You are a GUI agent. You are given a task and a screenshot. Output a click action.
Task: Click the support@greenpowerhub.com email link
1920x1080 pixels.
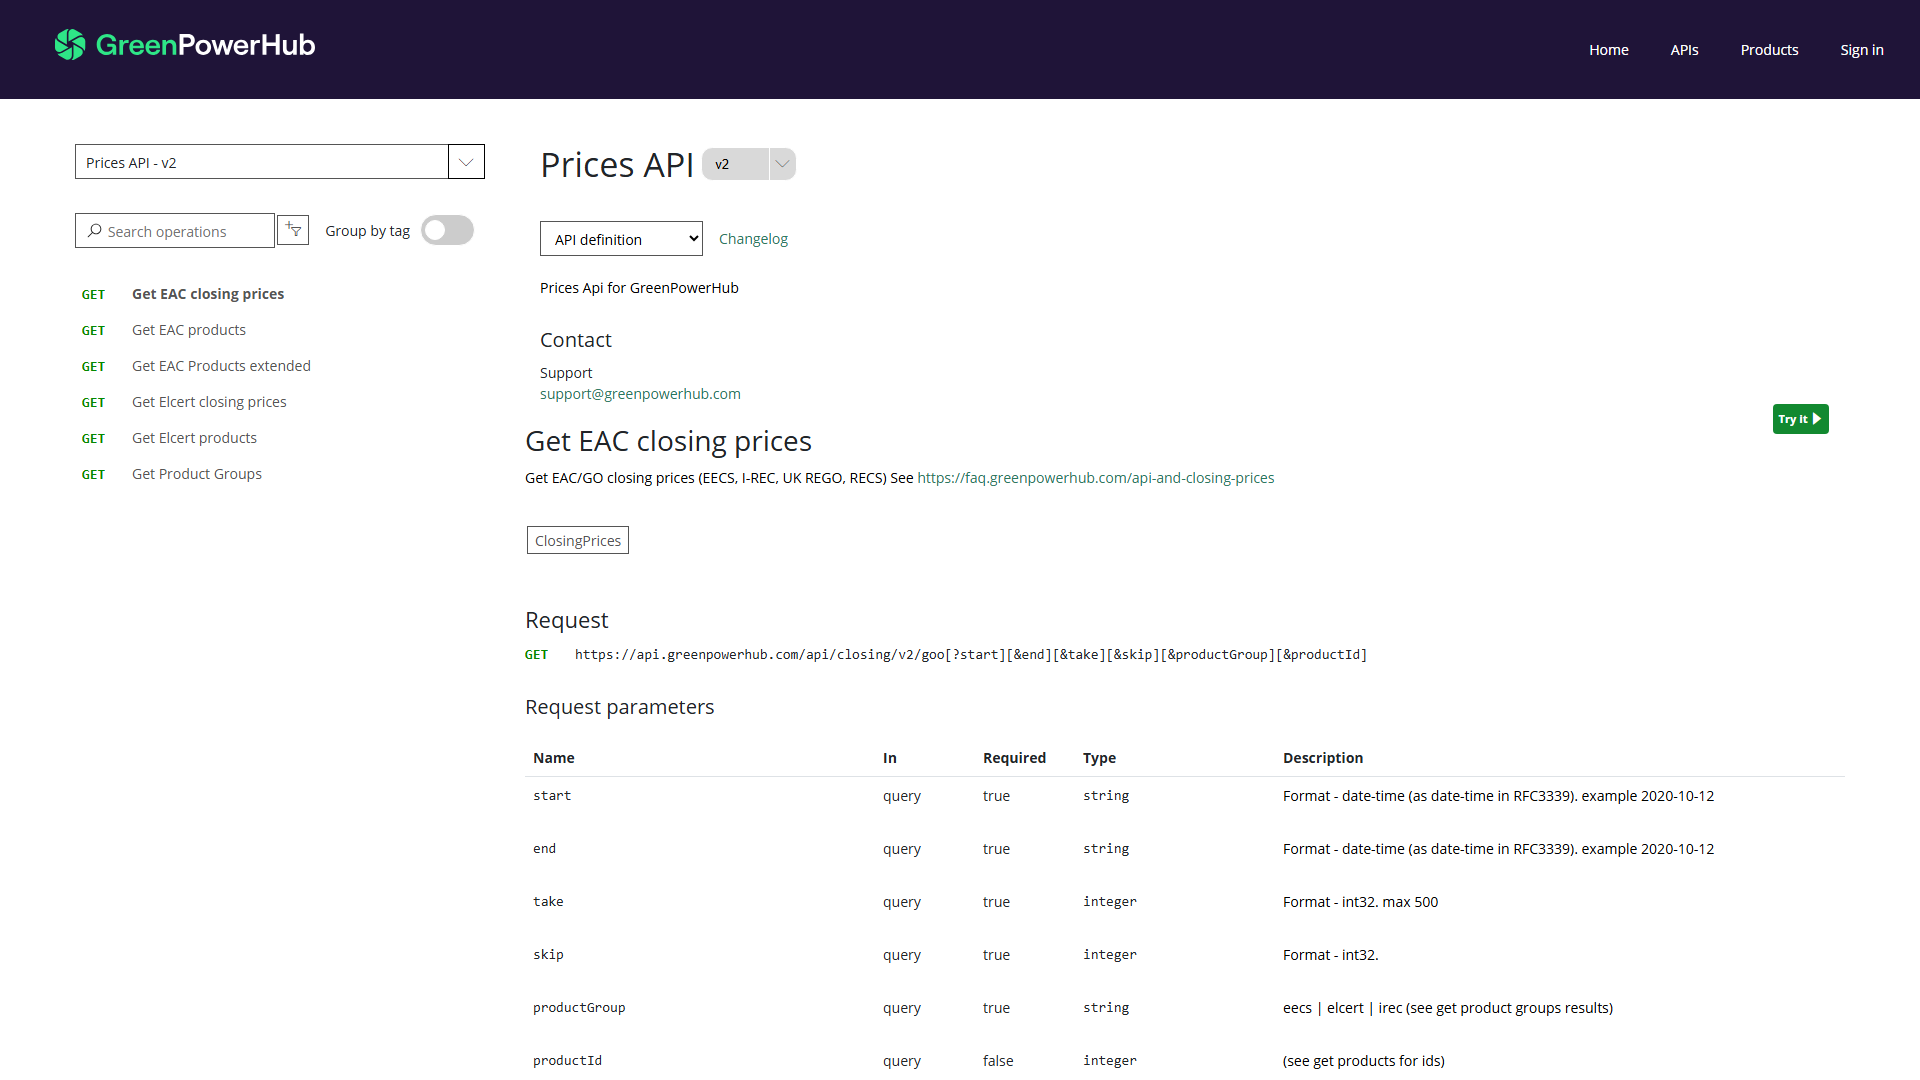(x=640, y=394)
